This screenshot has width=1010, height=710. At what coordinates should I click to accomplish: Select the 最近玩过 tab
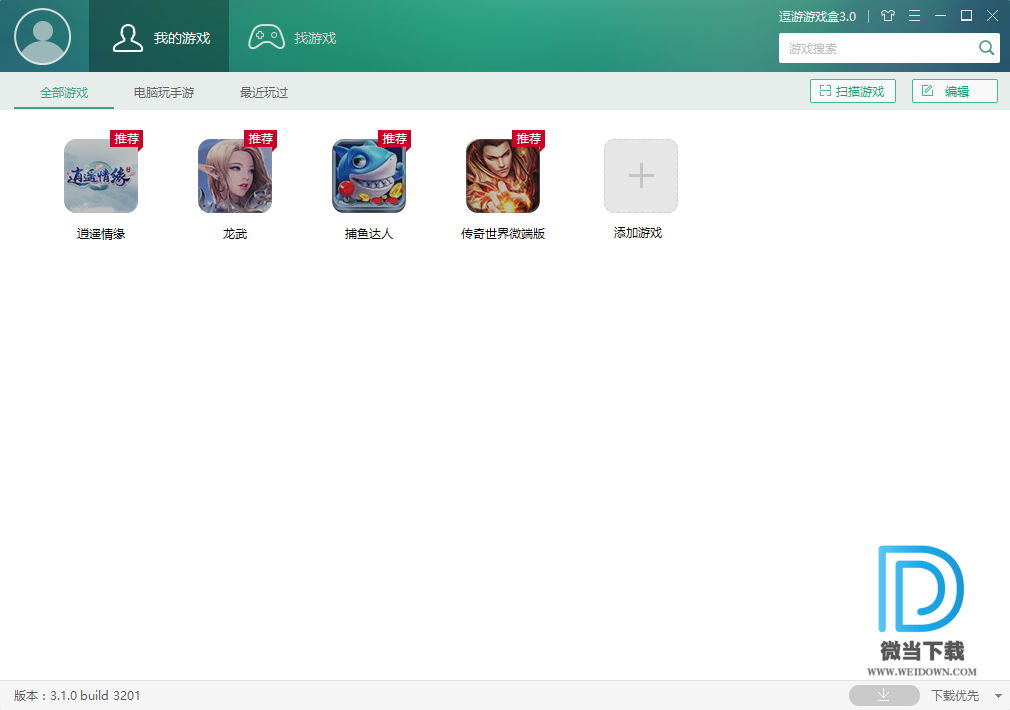click(263, 93)
